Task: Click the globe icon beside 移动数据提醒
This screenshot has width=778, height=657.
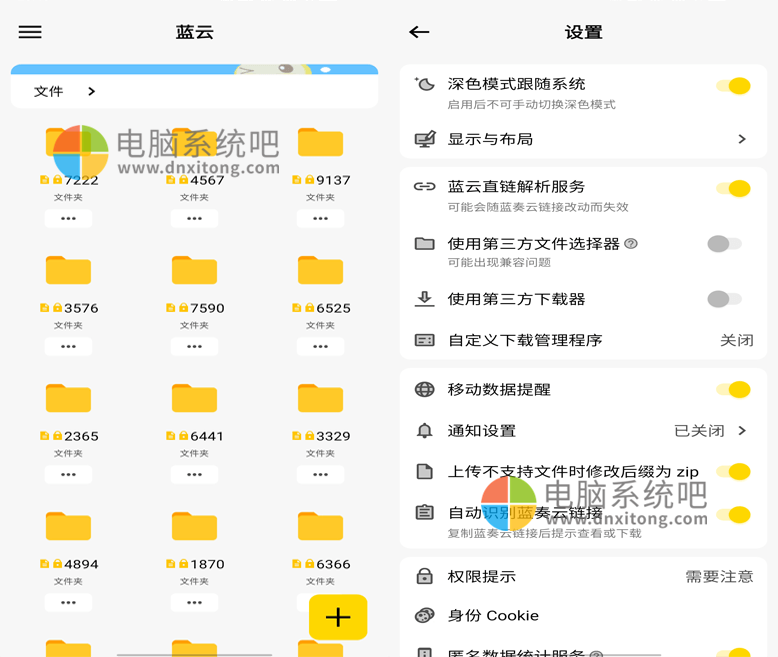Action: click(x=425, y=390)
